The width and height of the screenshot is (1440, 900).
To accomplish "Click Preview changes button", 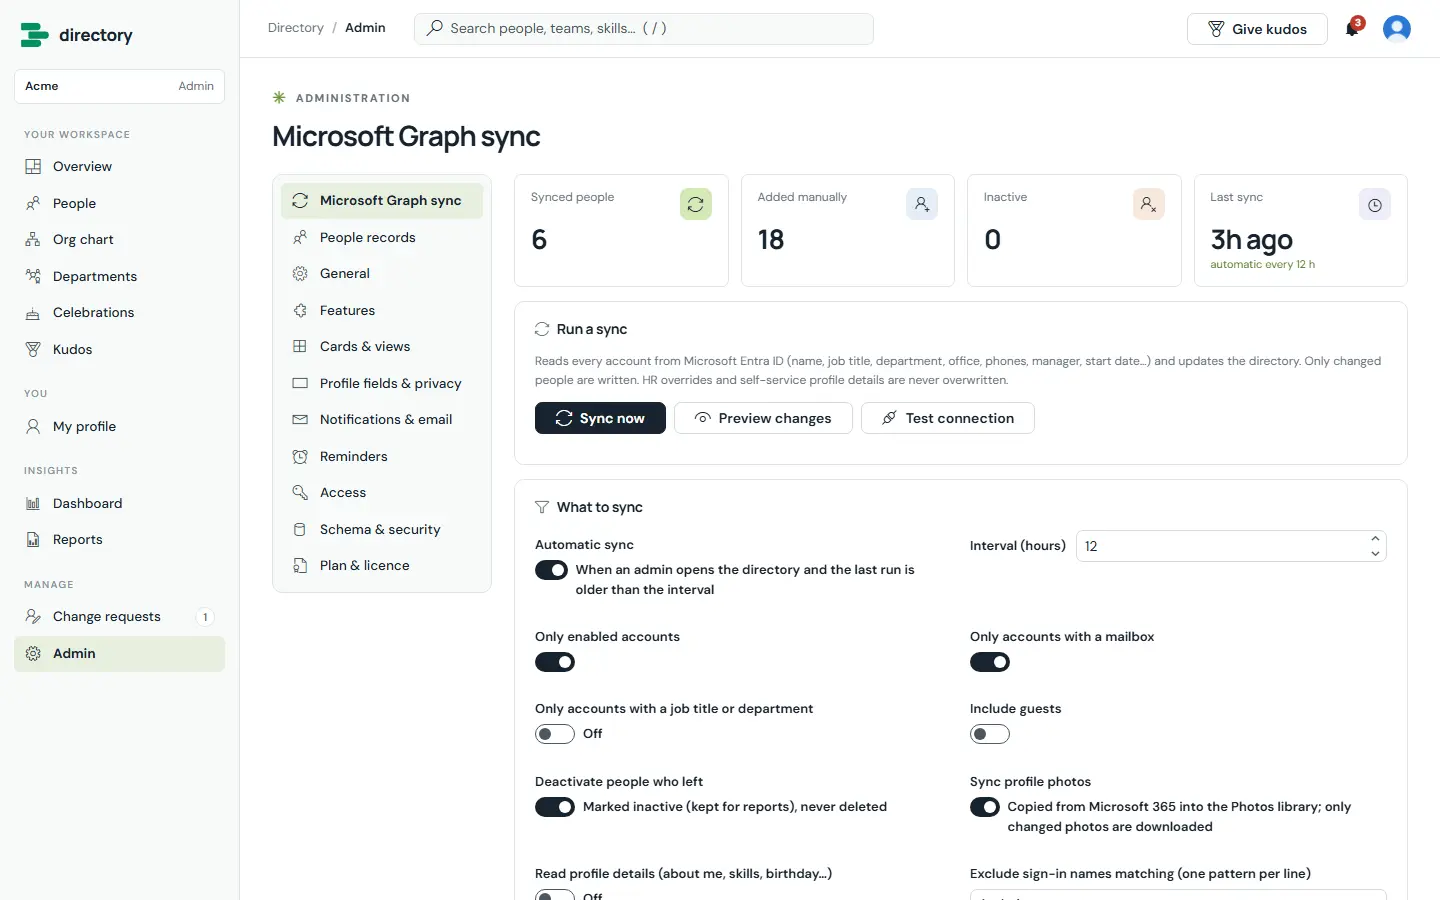I will click(x=763, y=418).
